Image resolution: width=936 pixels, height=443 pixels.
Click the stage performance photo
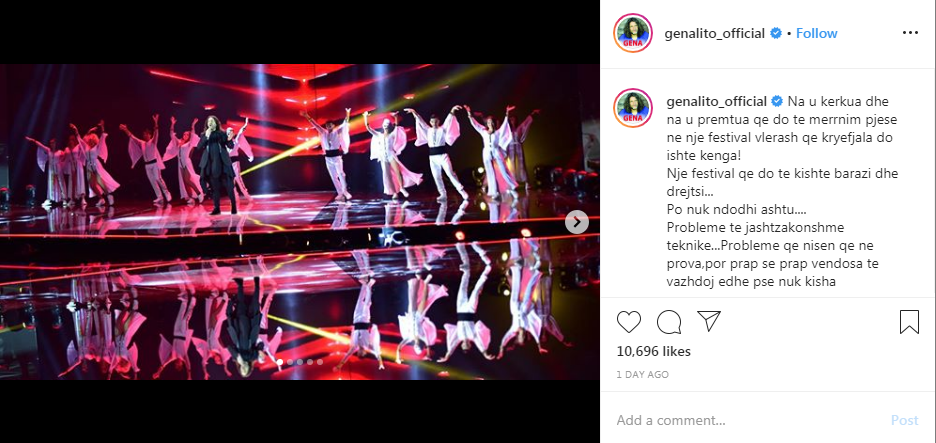pyautogui.click(x=300, y=222)
